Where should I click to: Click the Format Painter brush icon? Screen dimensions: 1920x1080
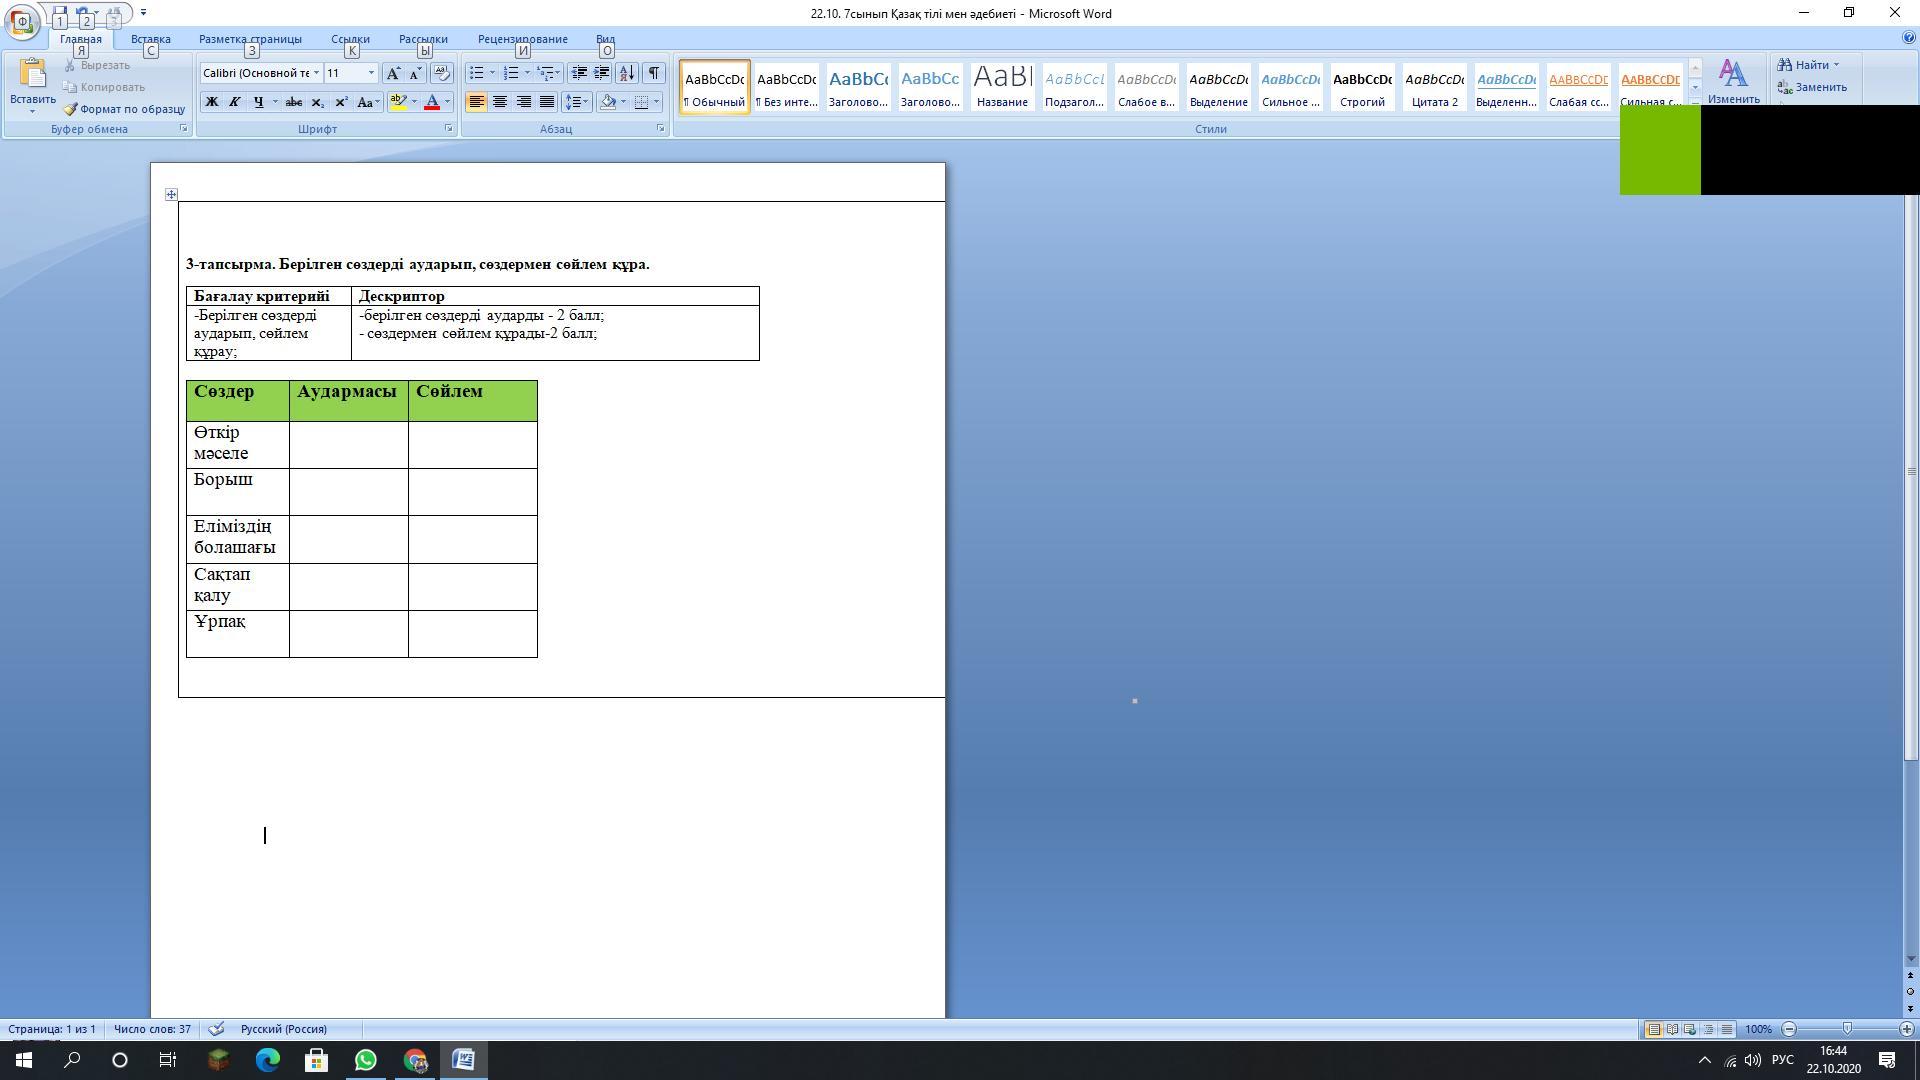[x=71, y=109]
